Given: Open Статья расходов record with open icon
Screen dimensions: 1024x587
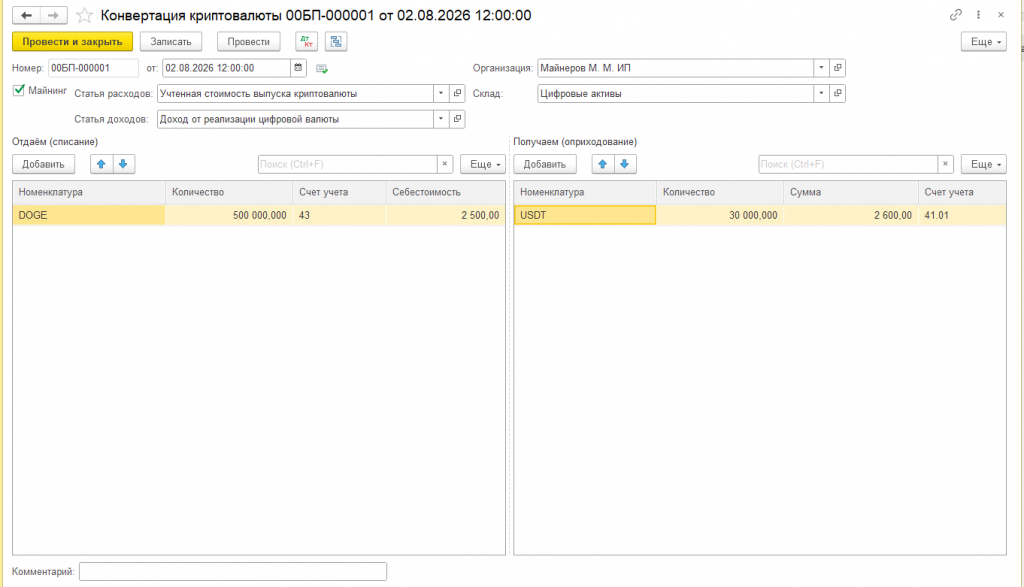Looking at the screenshot, I should point(457,93).
